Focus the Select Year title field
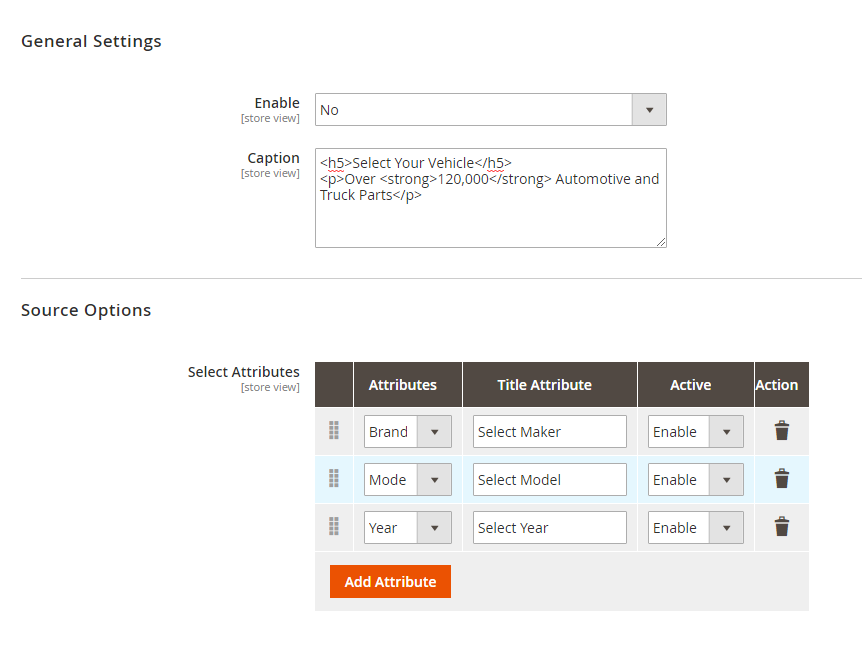This screenshot has width=862, height=665. click(549, 528)
